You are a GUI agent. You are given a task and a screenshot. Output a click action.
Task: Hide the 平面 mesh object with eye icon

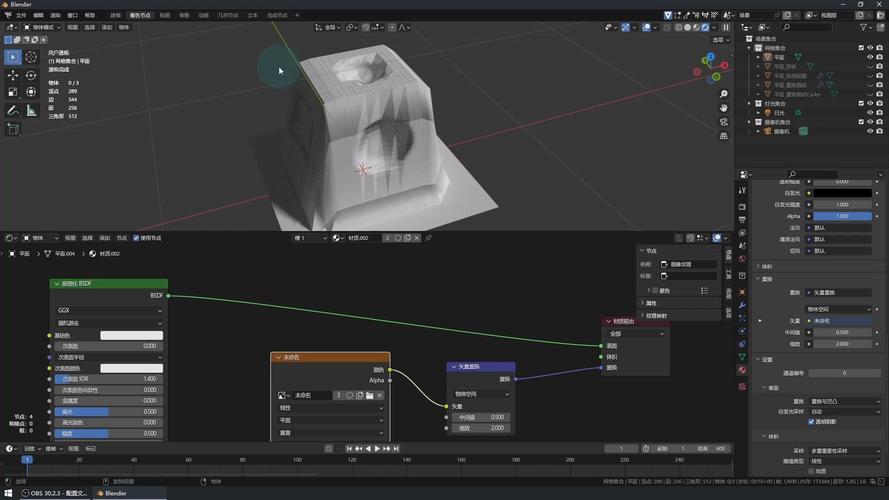[870, 57]
